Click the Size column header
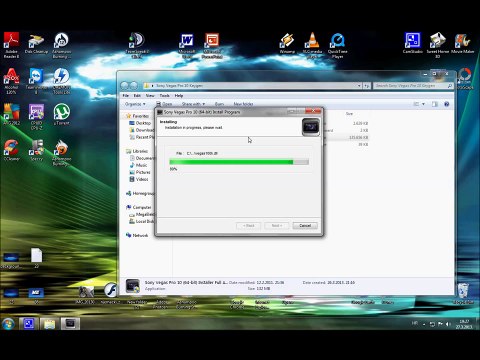The image size is (480, 360). pyautogui.click(x=349, y=114)
